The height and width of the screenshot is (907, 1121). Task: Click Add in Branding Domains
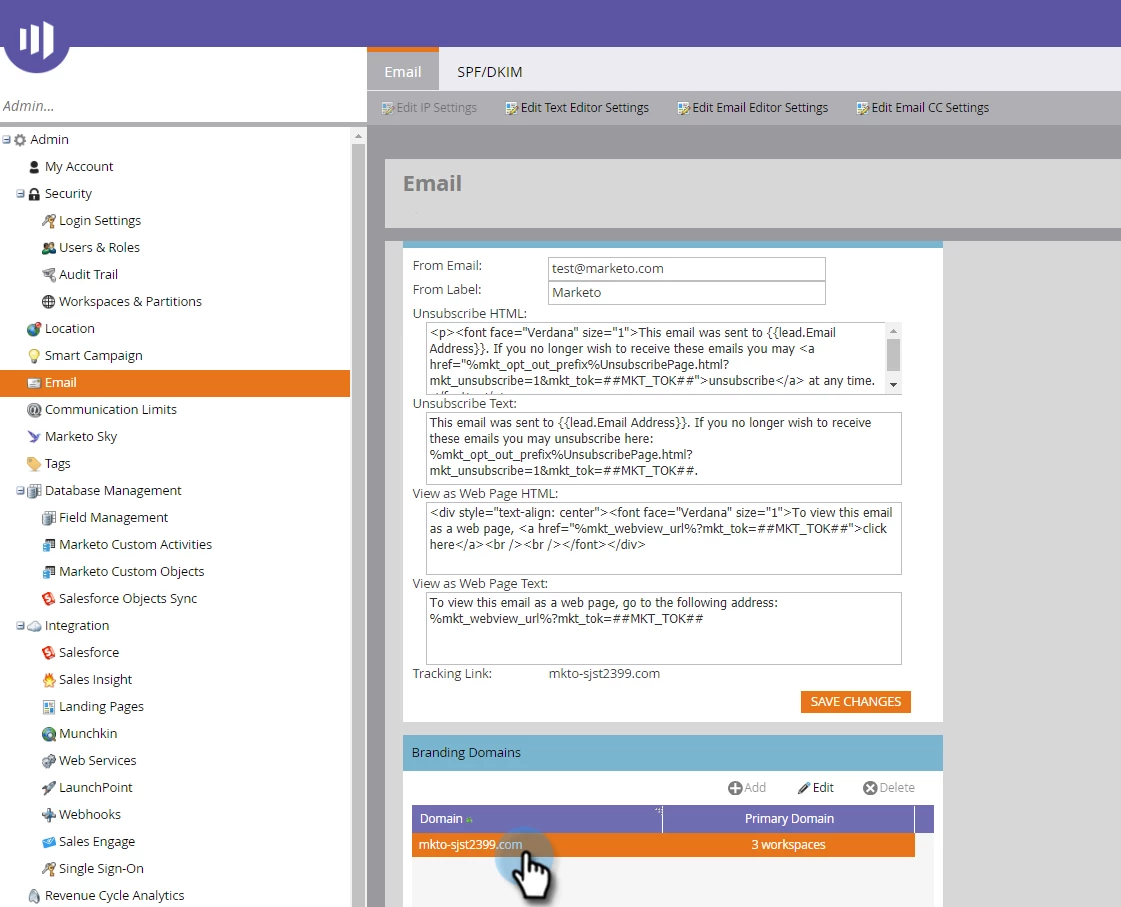pos(746,788)
